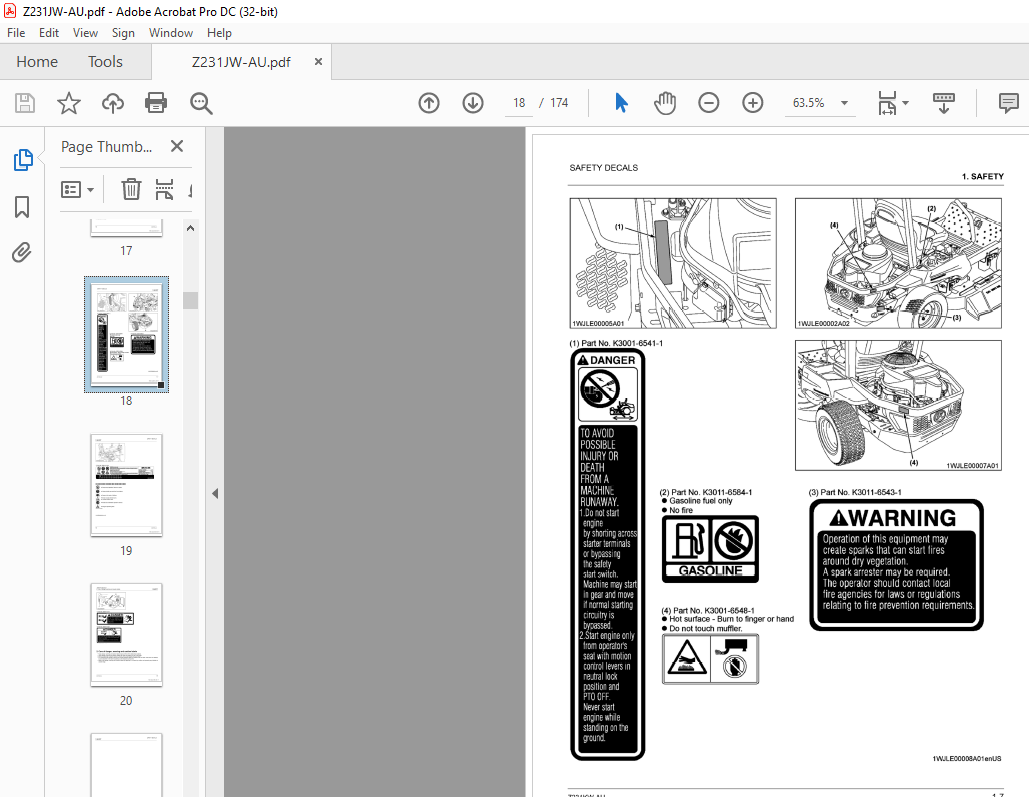Select page 20 thumbnail
This screenshot has height=797, width=1029.
(126, 635)
